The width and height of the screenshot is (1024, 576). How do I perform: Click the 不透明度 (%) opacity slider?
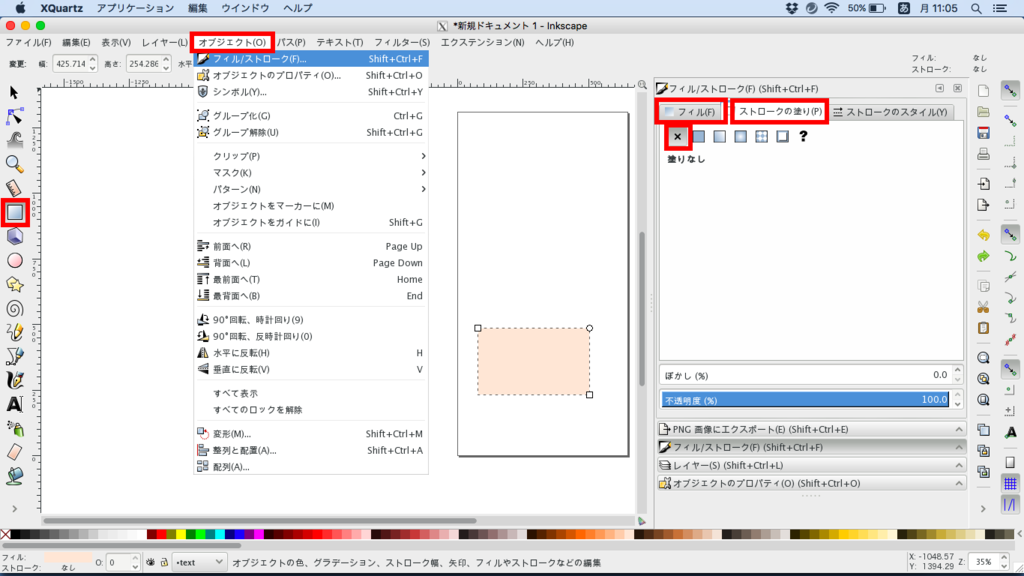click(x=806, y=400)
